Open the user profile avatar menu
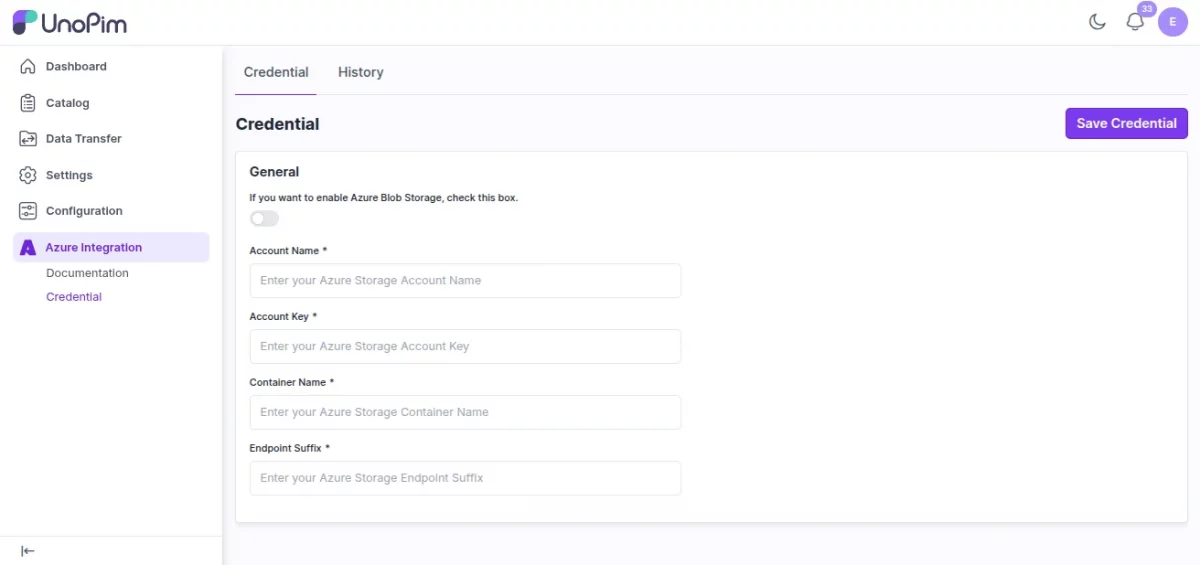Viewport: 1200px width, 565px height. click(1172, 22)
